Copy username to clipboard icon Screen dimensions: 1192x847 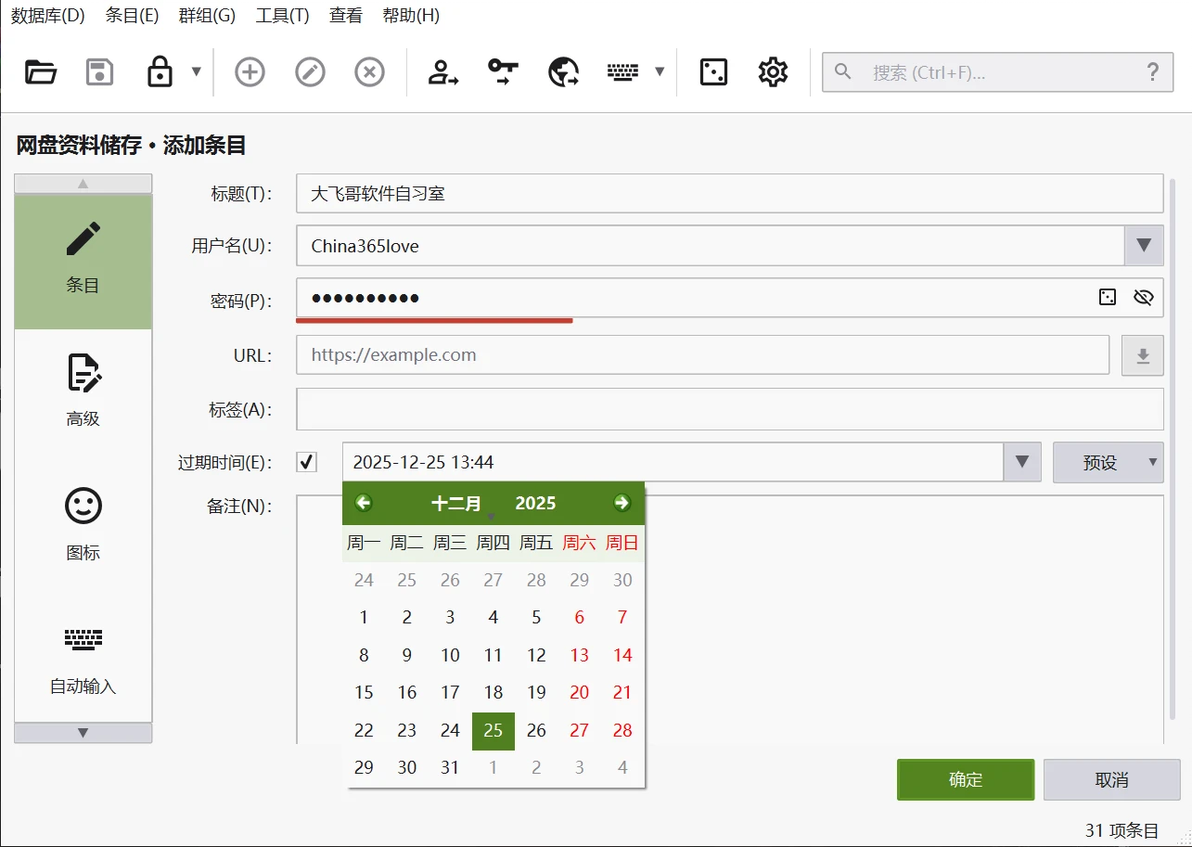coord(442,72)
